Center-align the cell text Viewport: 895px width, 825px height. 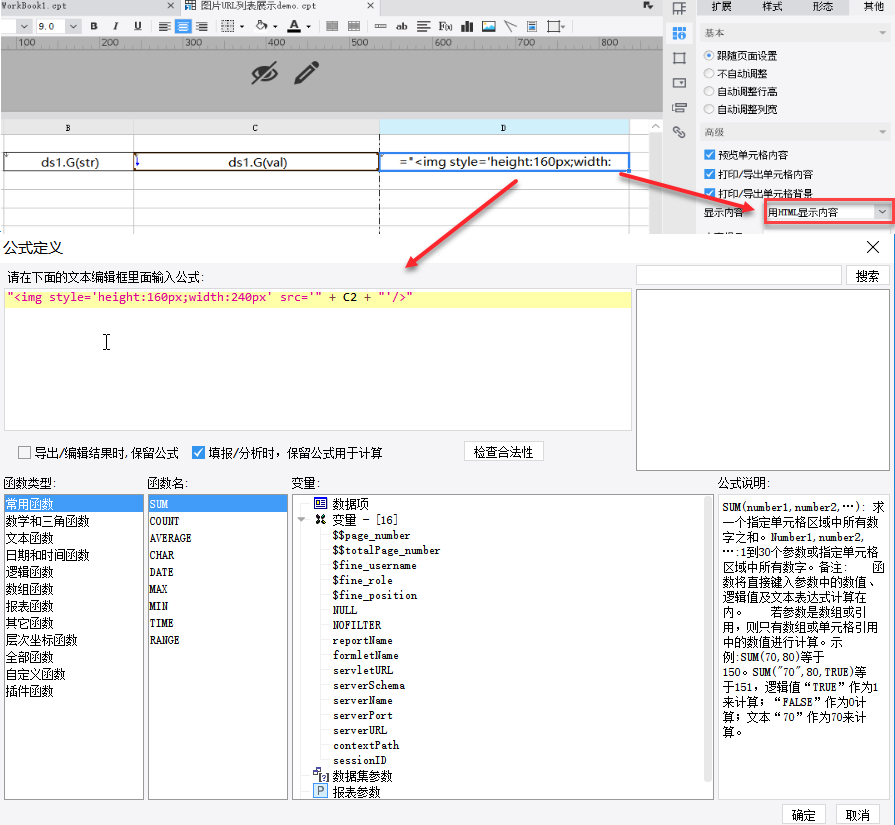pos(183,26)
